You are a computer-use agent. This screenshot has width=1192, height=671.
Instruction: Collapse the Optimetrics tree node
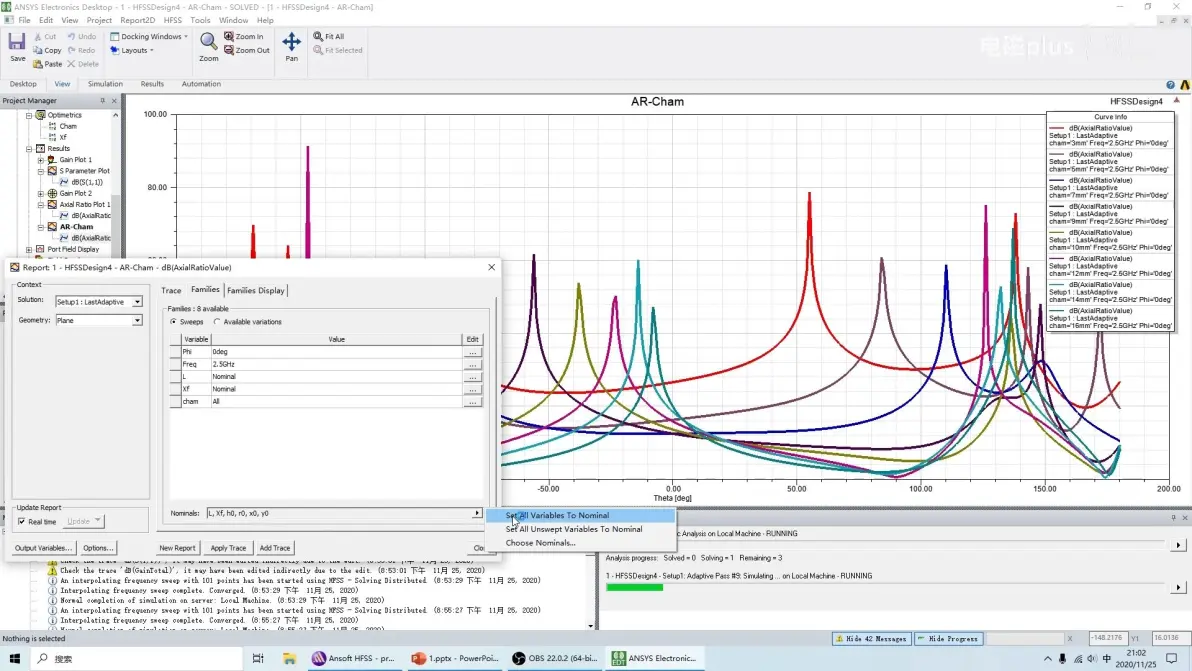pos(29,116)
